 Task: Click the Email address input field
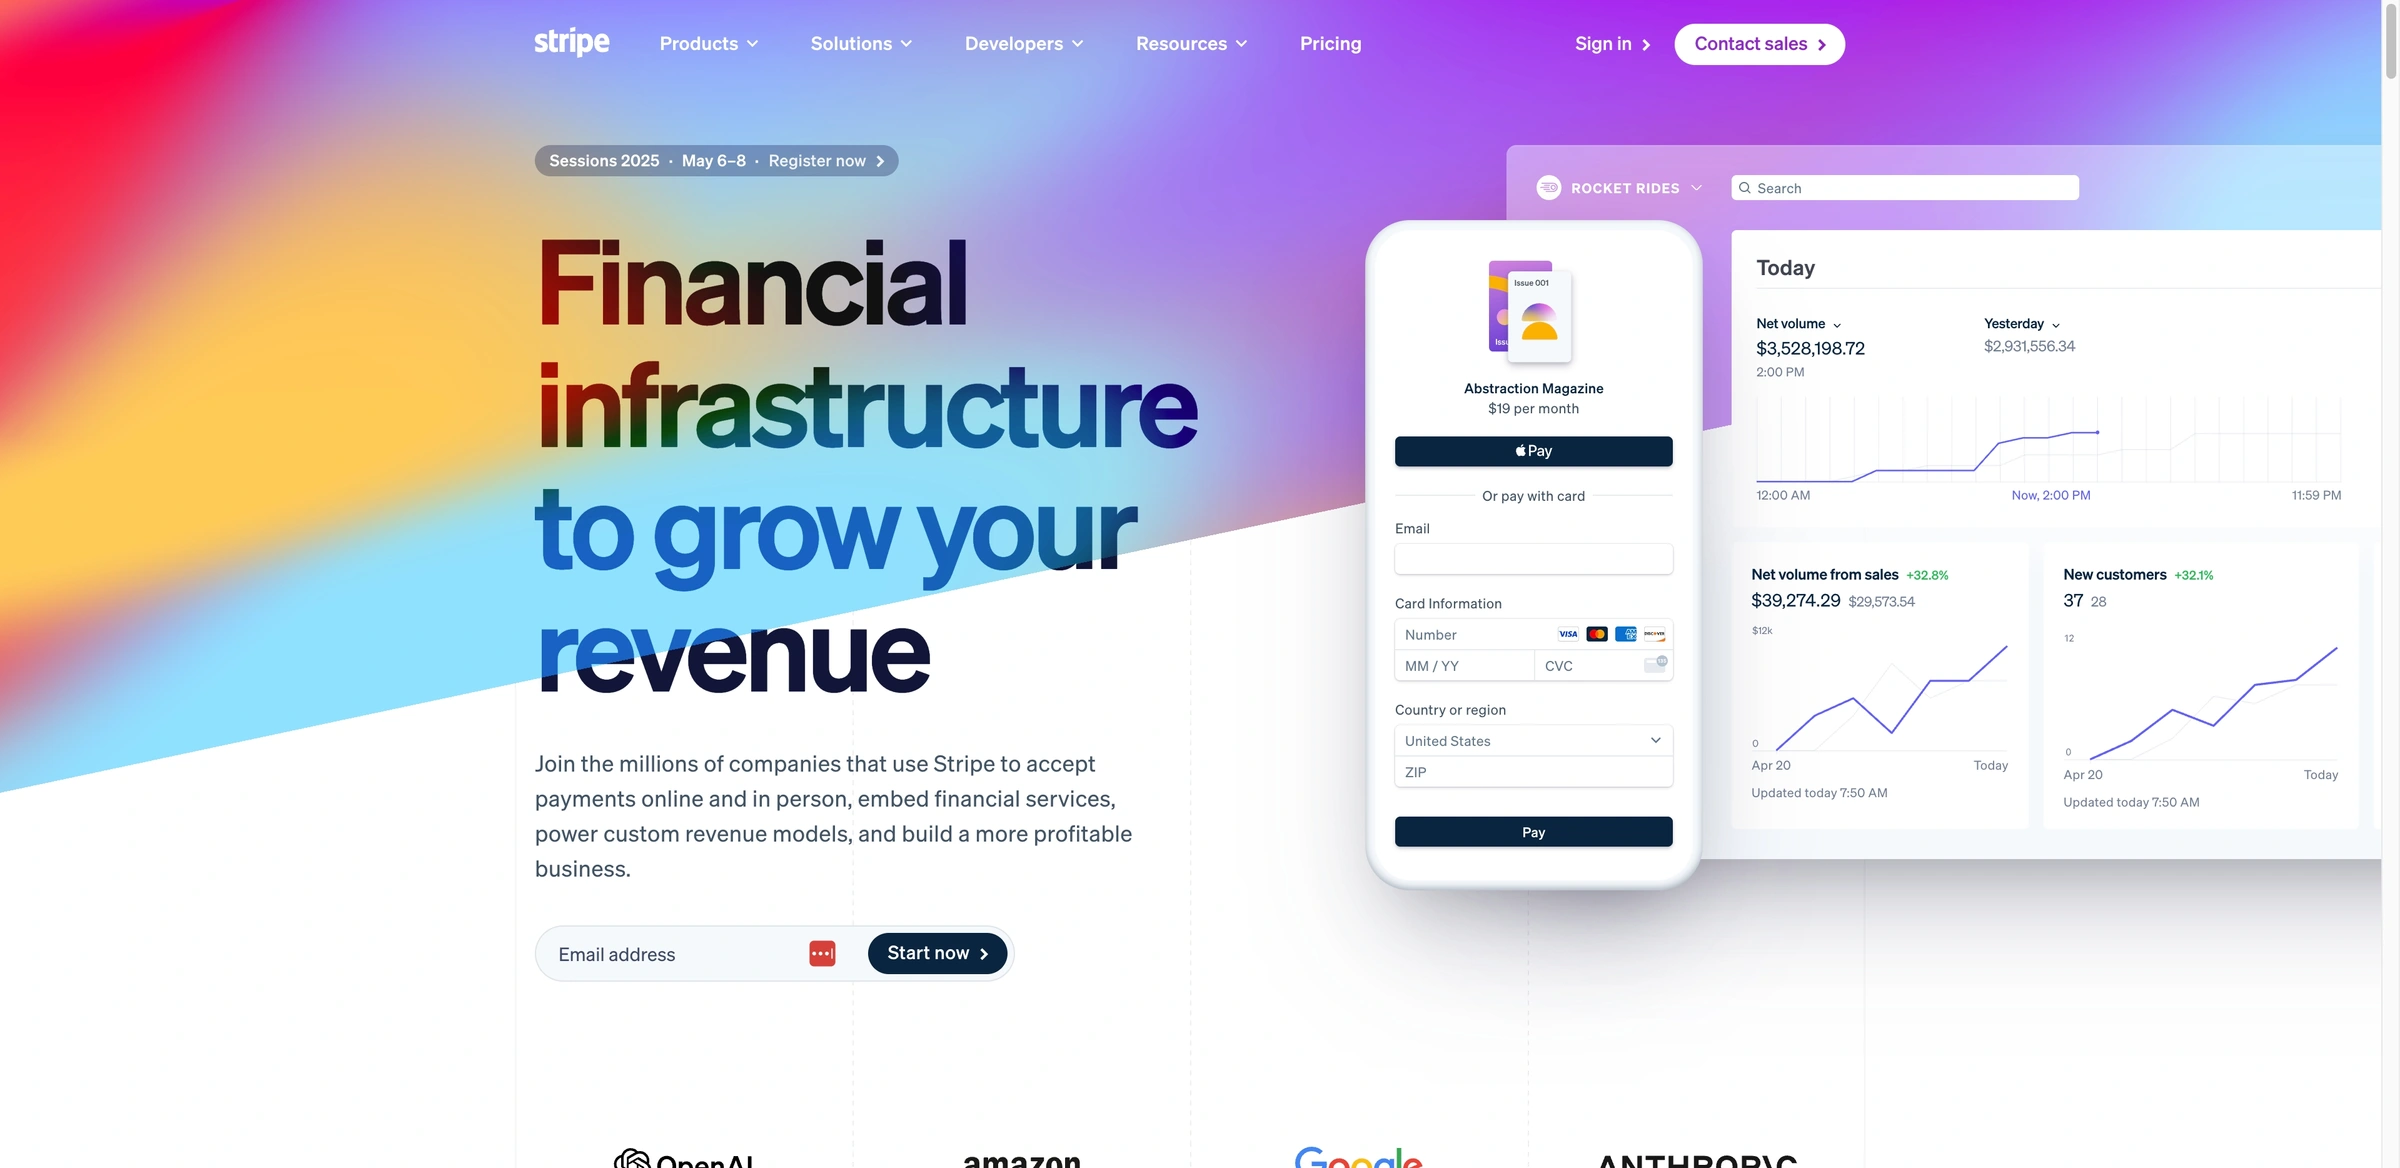tap(673, 952)
